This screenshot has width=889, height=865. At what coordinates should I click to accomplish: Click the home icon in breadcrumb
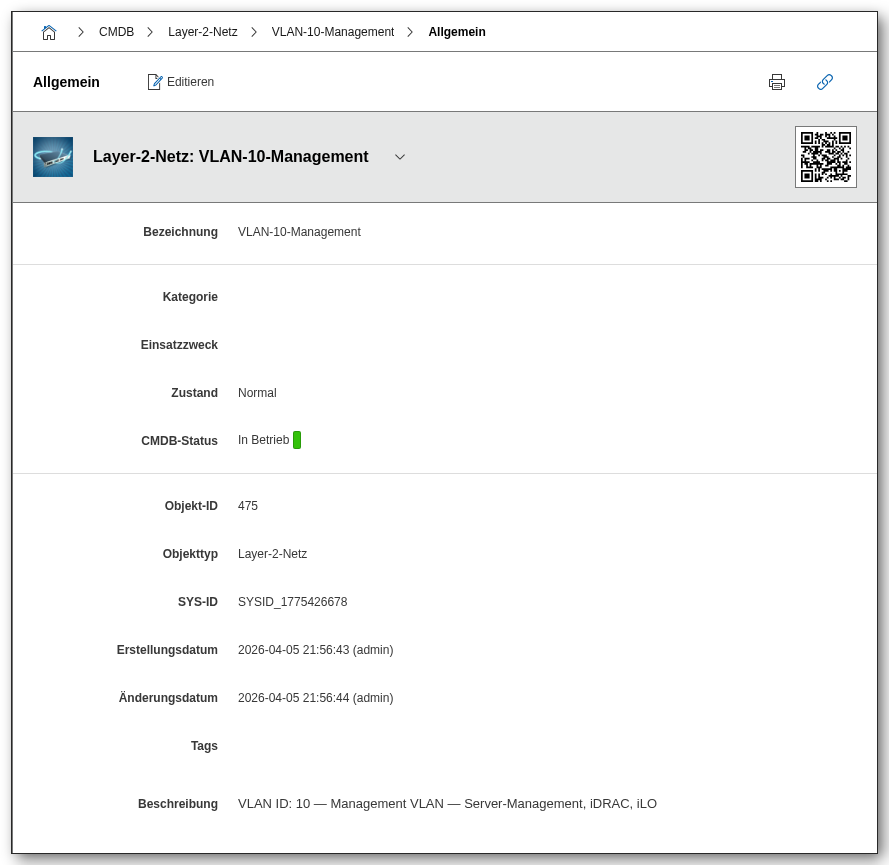(49, 32)
